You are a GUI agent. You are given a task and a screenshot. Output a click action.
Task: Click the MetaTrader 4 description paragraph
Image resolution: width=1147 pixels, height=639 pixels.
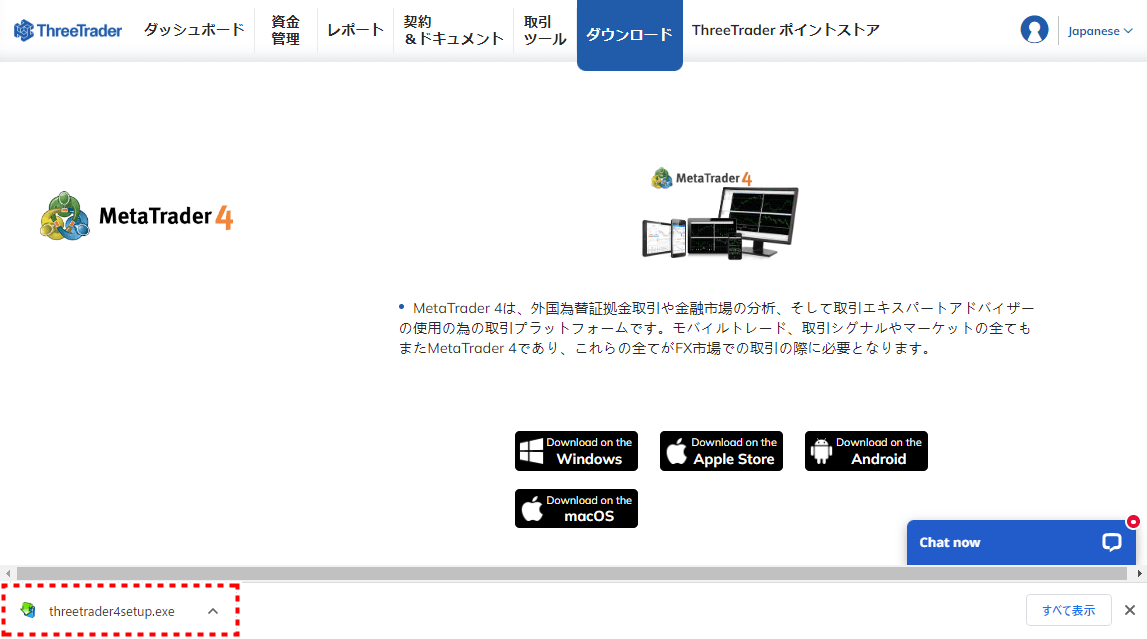point(717,328)
